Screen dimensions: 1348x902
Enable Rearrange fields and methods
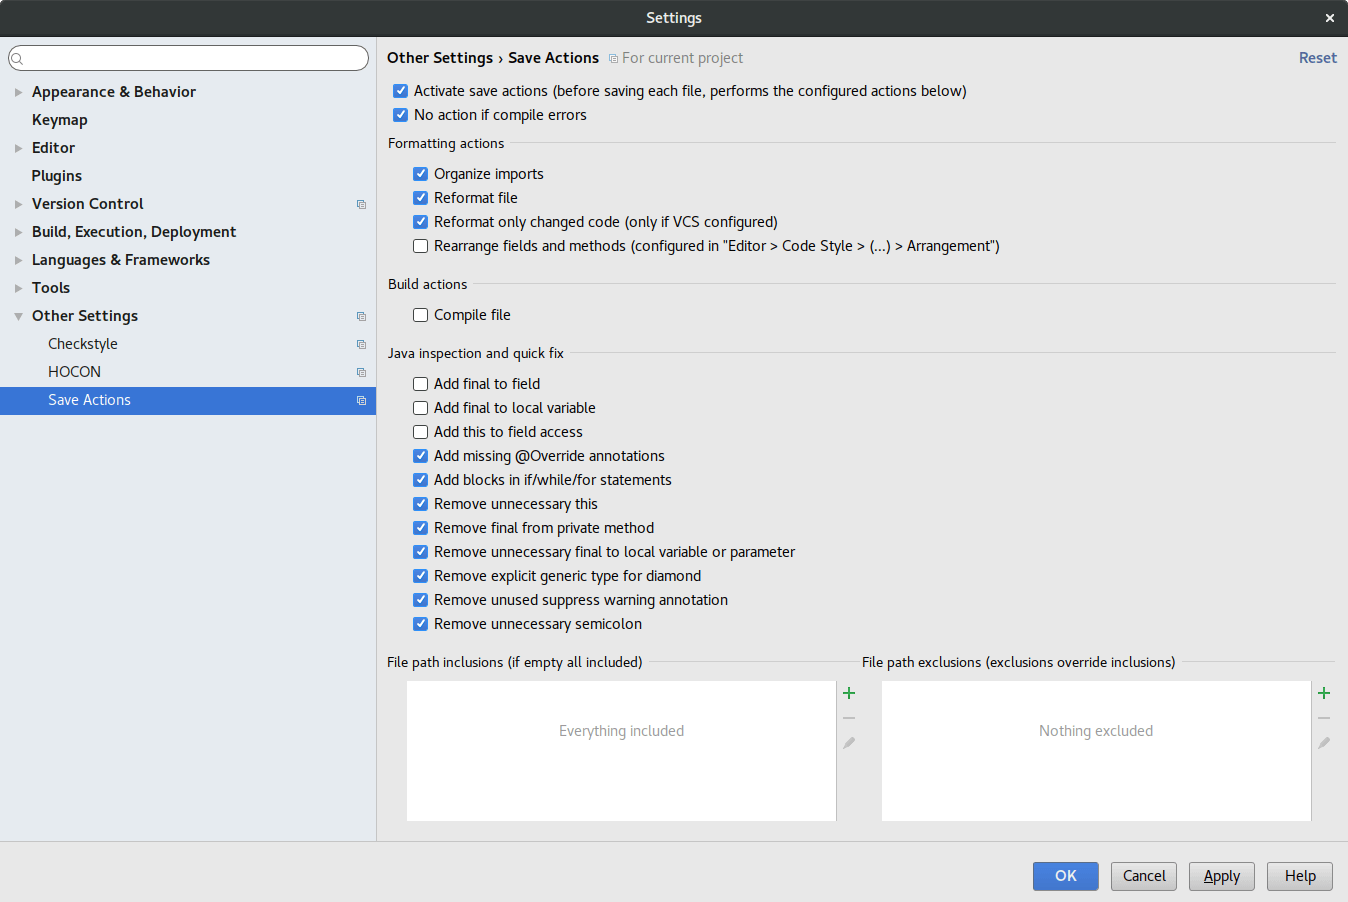click(421, 246)
